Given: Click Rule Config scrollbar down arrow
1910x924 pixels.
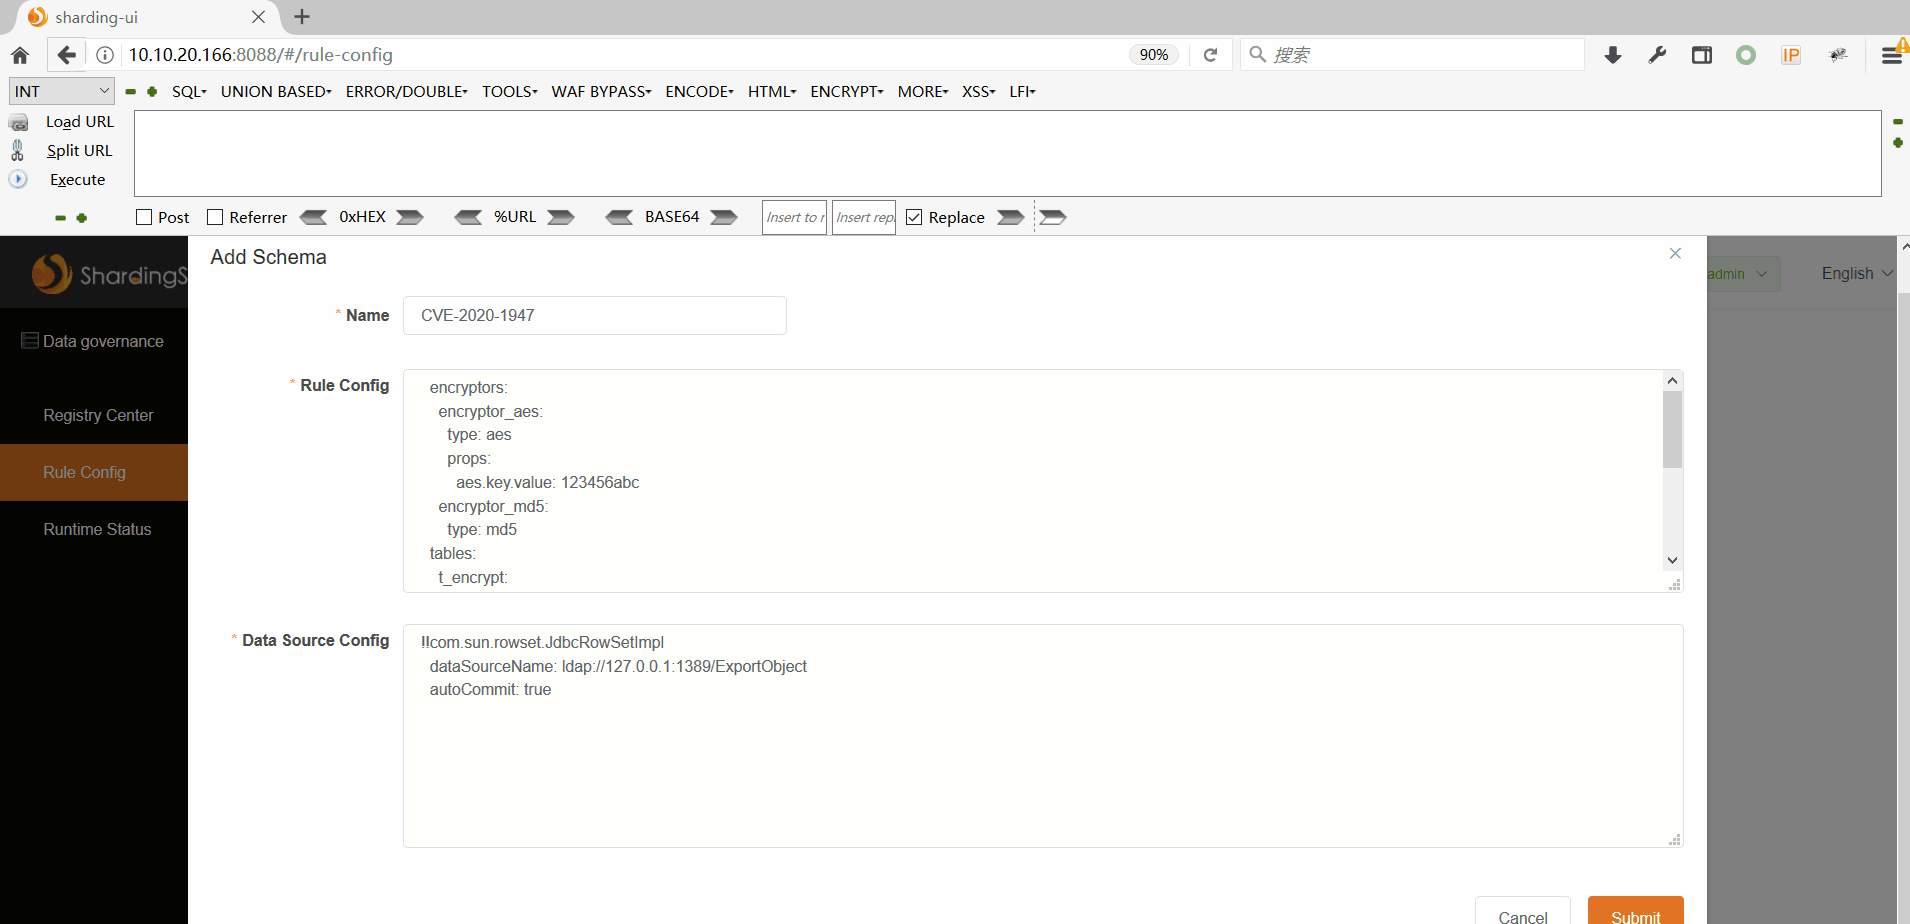Looking at the screenshot, I should click(1672, 560).
